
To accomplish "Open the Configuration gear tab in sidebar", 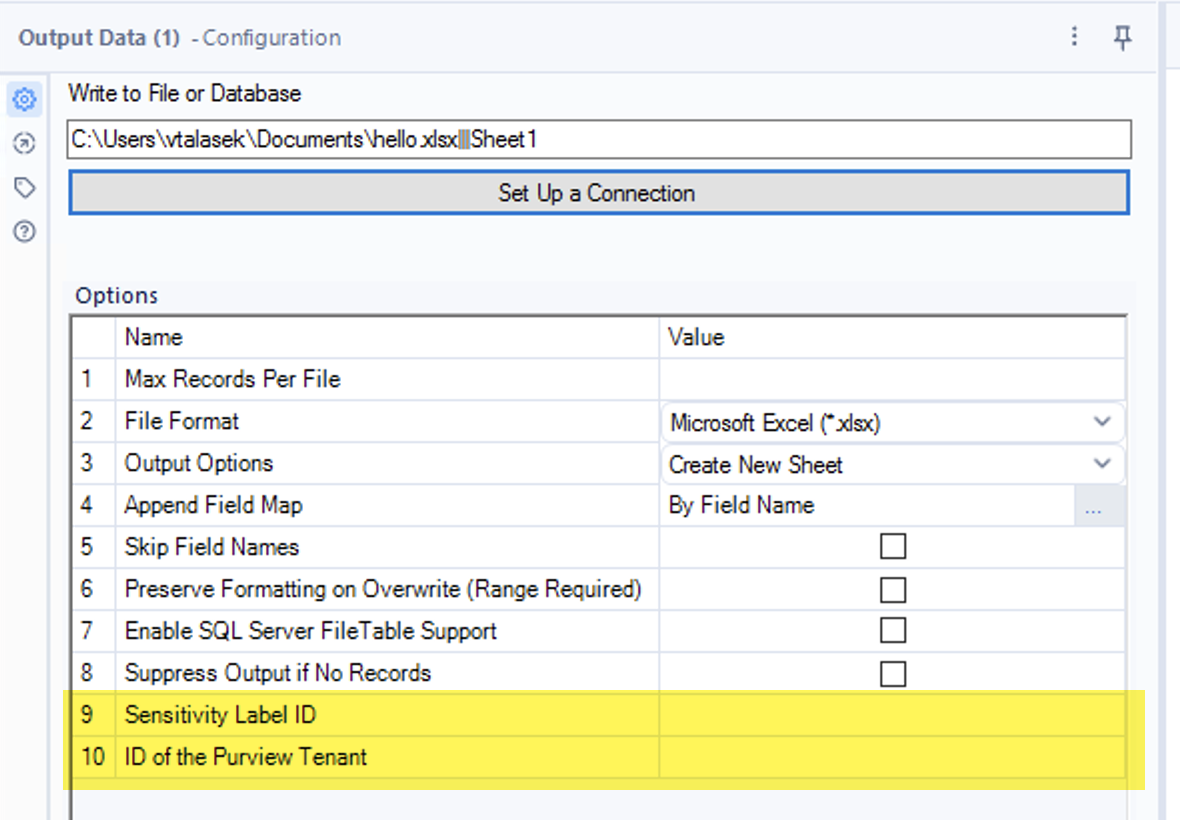I will [25, 99].
